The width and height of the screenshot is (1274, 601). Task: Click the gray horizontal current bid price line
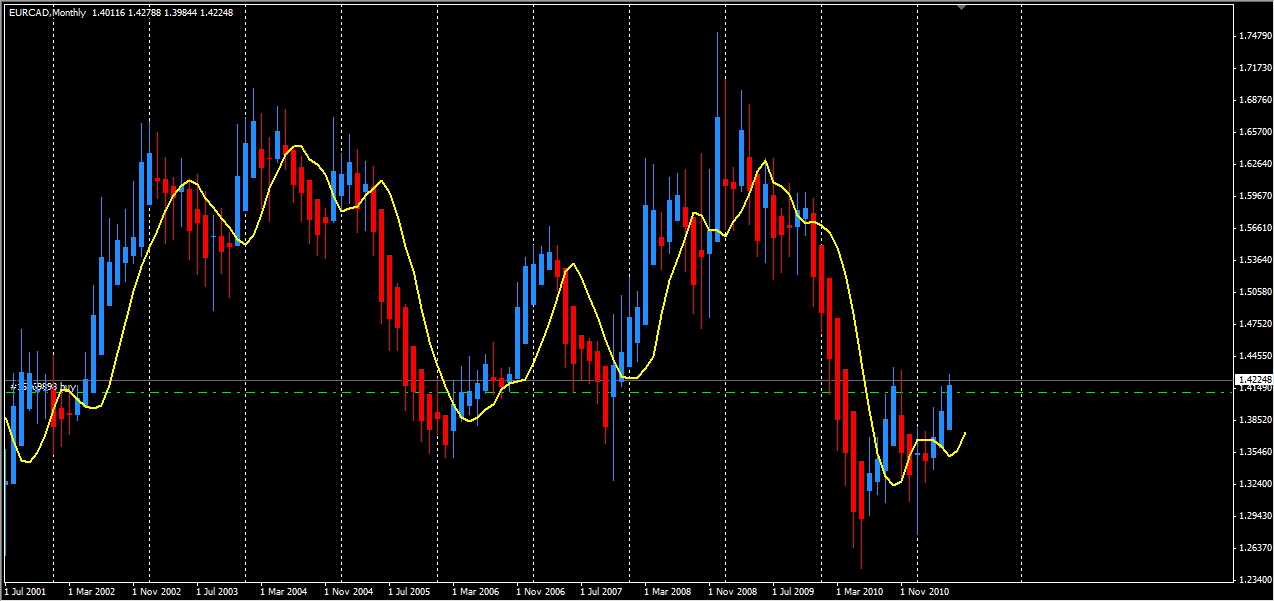pos(620,380)
